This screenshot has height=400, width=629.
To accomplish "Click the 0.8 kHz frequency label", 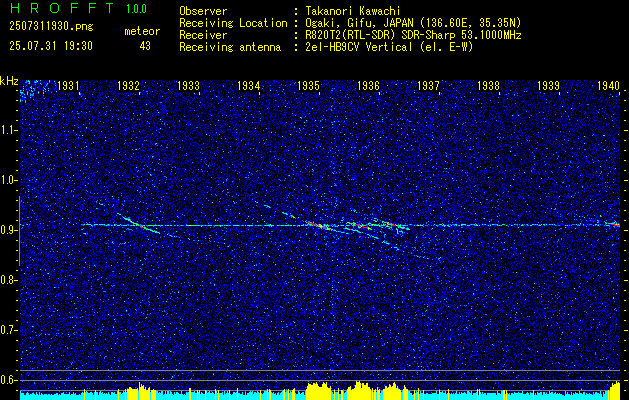I will (x=8, y=280).
